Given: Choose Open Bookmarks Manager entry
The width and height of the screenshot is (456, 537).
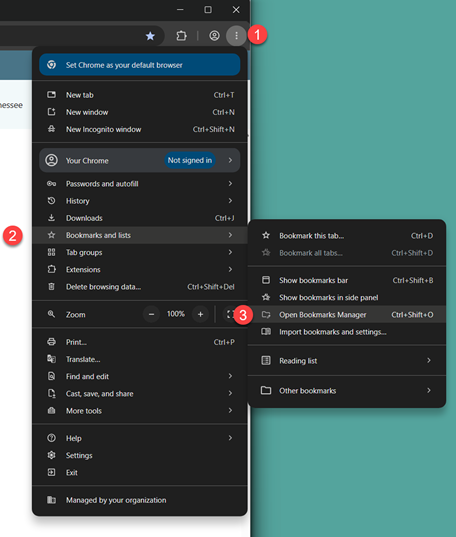Looking at the screenshot, I should (347, 314).
